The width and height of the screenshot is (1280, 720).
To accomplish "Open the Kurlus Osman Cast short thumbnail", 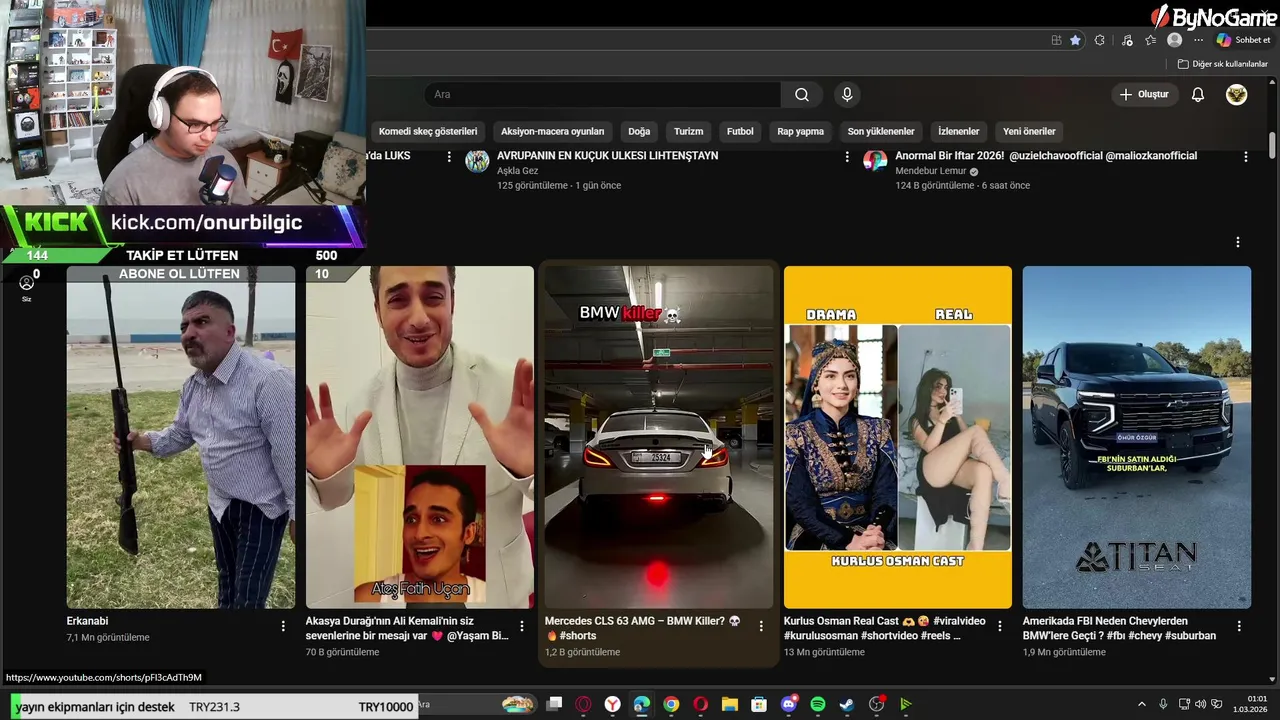I will point(898,437).
